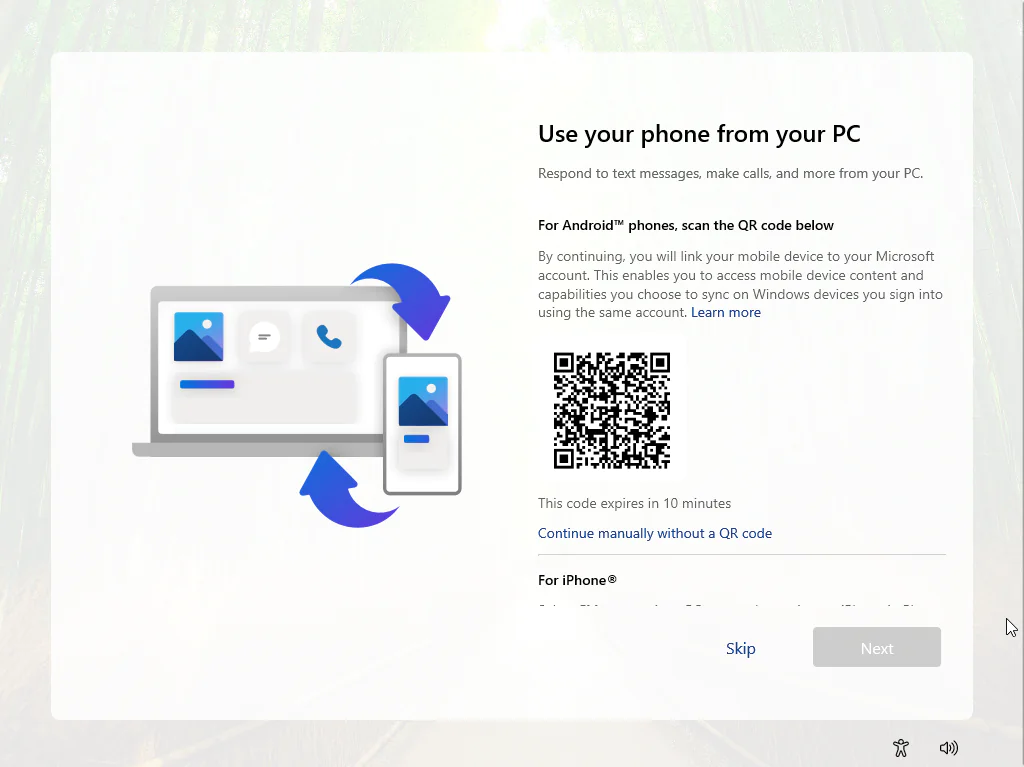
Task: Select the smartphone graphic beside the laptop
Action: coord(422,424)
